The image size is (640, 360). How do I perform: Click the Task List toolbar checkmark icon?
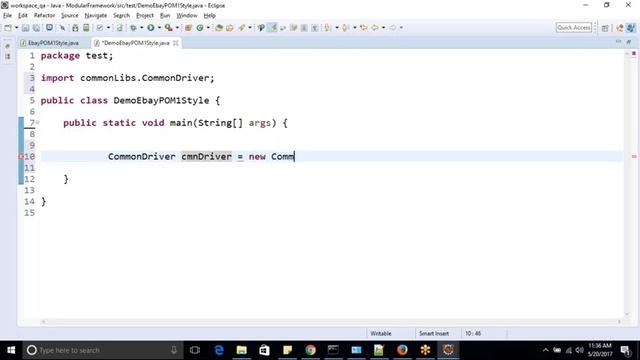[100, 28]
